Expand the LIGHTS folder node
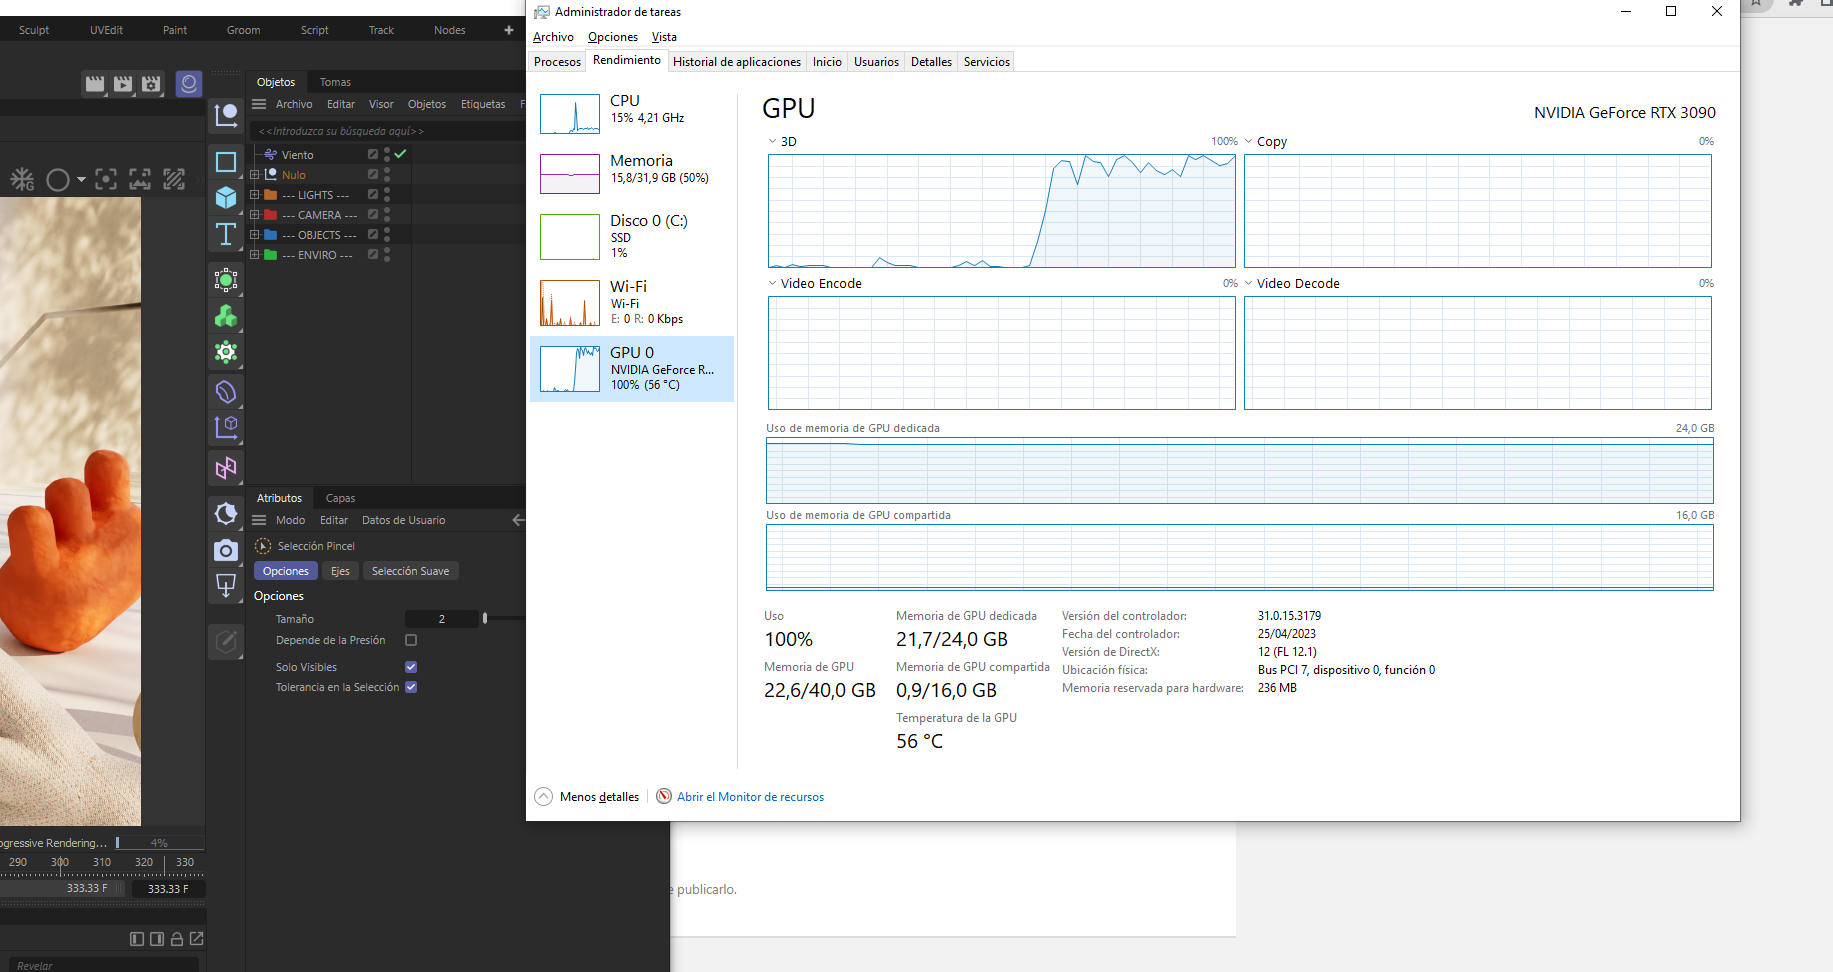The width and height of the screenshot is (1833, 972). click(x=255, y=195)
